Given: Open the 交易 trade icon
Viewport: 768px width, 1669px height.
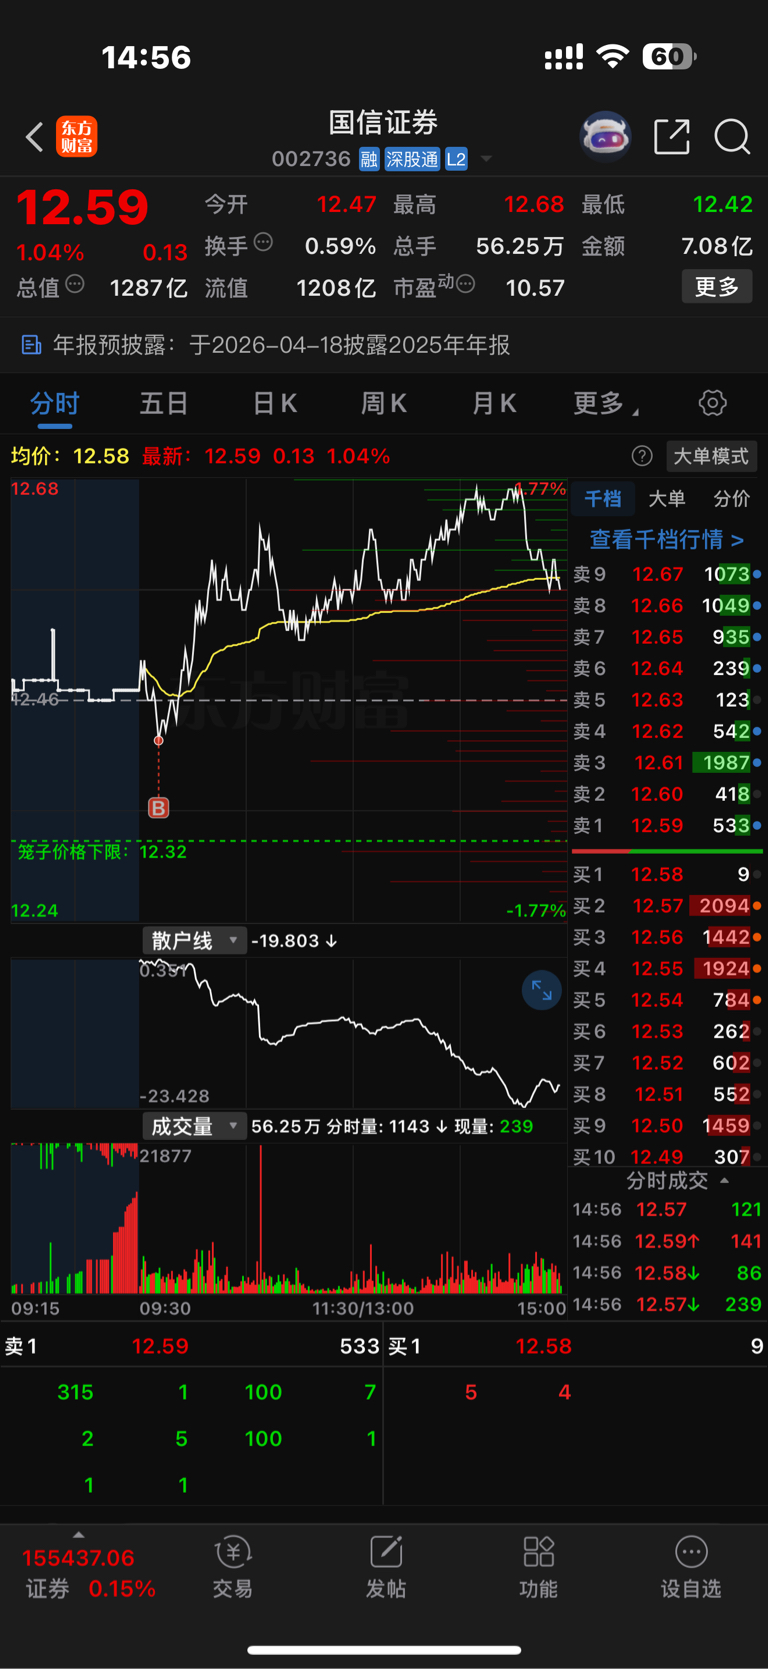Looking at the screenshot, I should 233,1568.
